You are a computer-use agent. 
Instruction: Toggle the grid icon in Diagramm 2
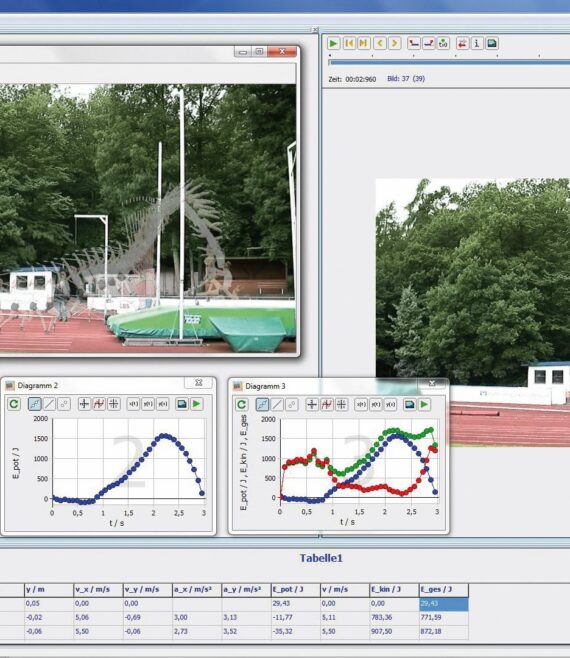(113, 404)
